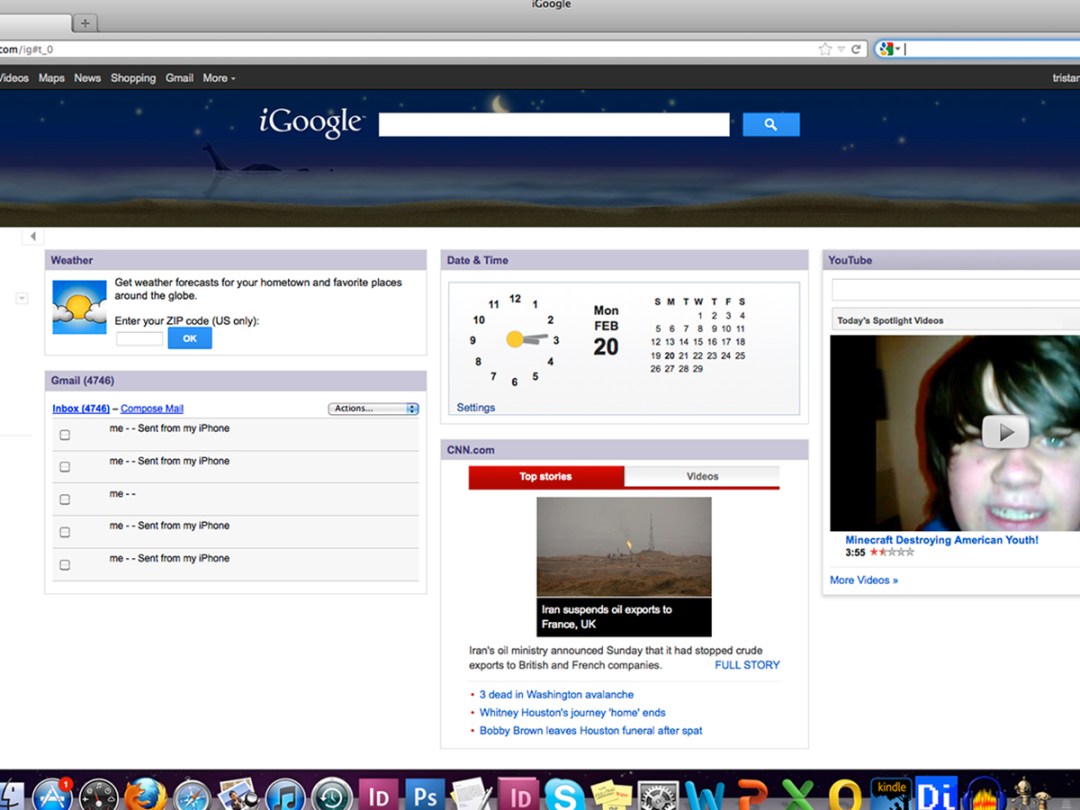The width and height of the screenshot is (1080, 810).
Task: Click the ZIP code input field
Action: click(139, 338)
